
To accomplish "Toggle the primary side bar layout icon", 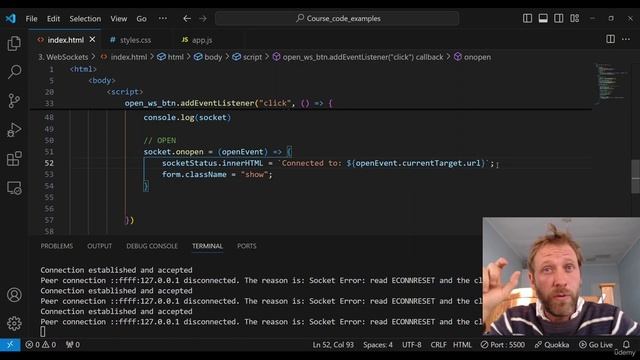I will [527, 18].
